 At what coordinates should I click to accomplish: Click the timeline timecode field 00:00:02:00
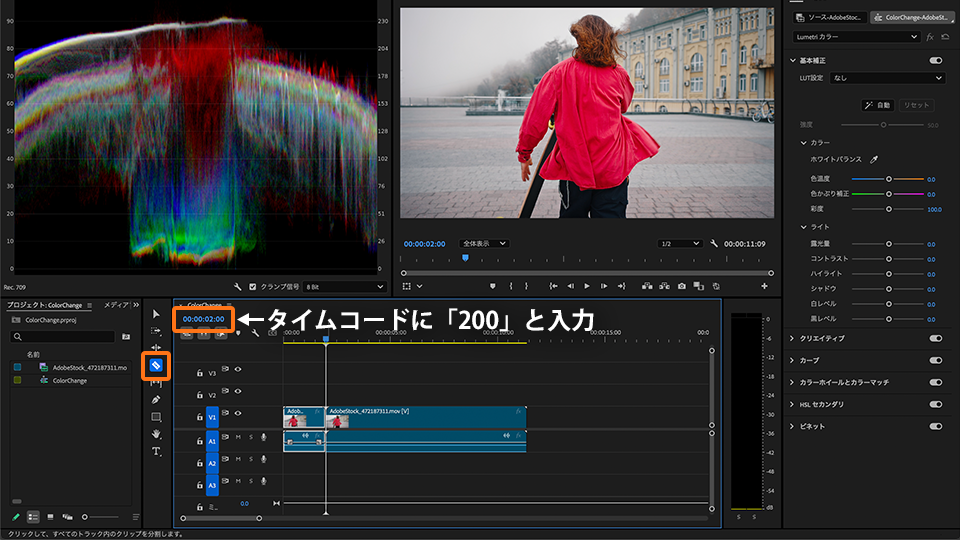(x=203, y=319)
